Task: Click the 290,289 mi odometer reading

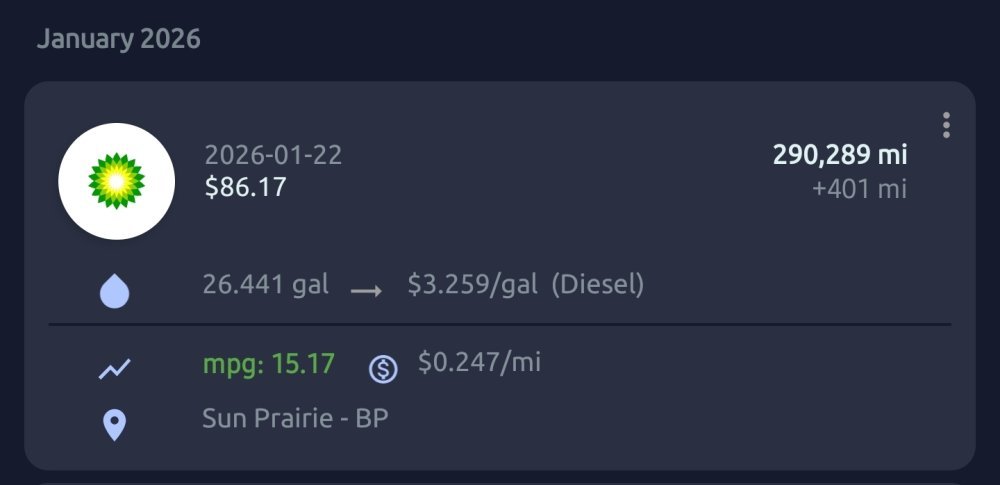Action: (x=839, y=155)
